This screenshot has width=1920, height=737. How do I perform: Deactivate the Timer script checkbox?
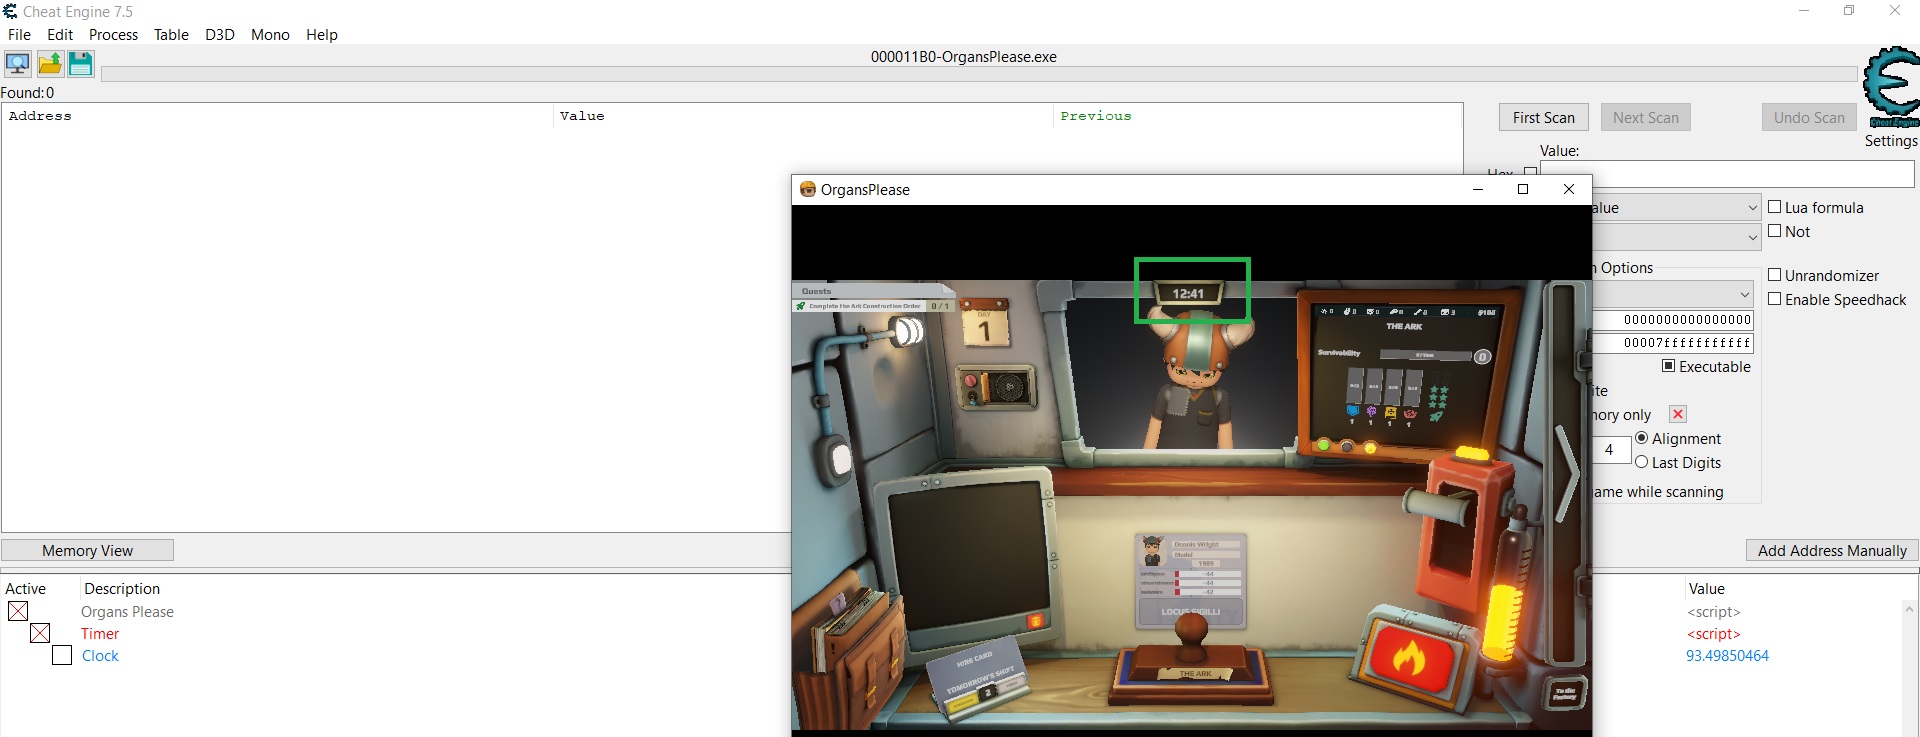(x=40, y=633)
